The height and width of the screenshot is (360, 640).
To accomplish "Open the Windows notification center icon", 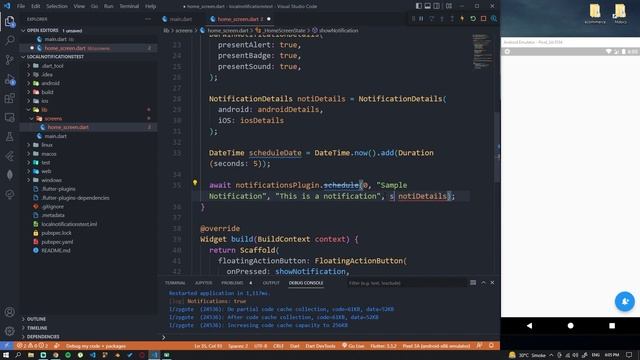I will pyautogui.click(x=629, y=355).
